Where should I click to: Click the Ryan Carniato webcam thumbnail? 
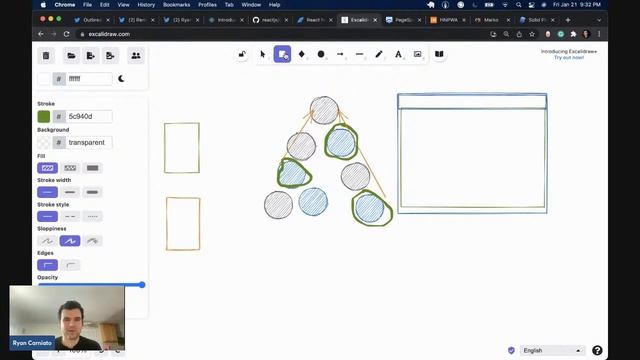tap(67, 318)
